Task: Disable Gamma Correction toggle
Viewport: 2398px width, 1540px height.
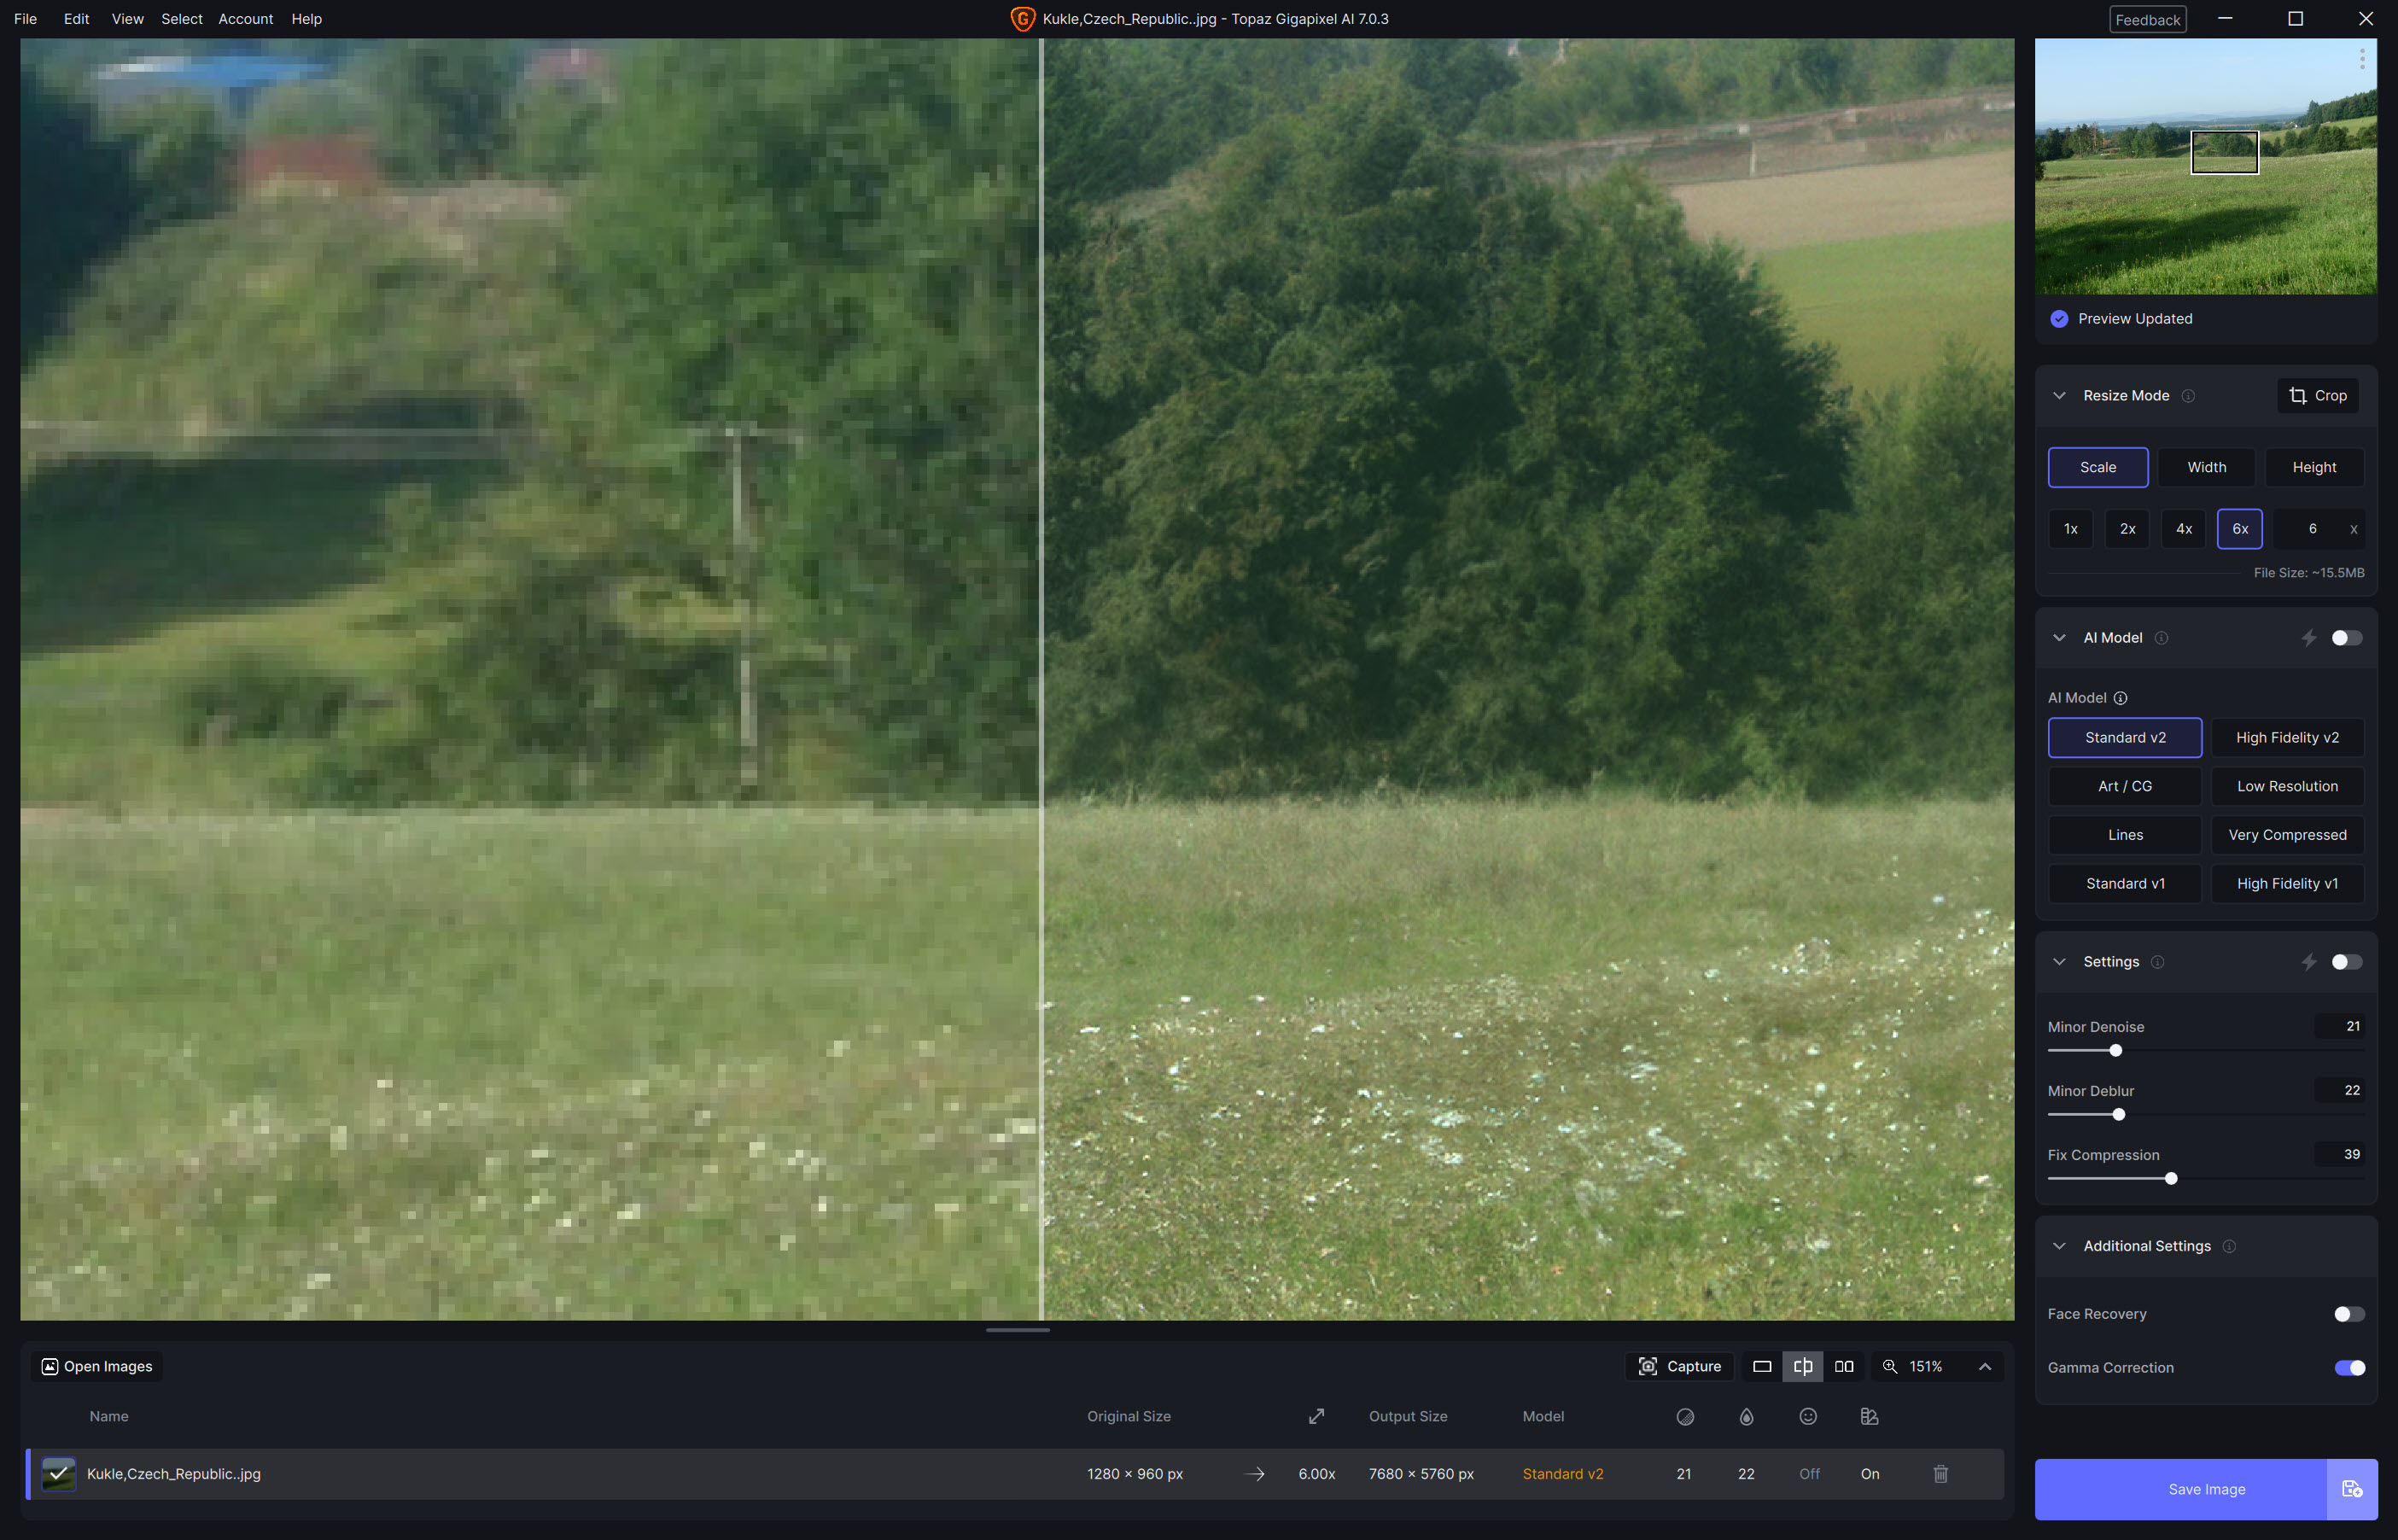Action: (x=2348, y=1368)
